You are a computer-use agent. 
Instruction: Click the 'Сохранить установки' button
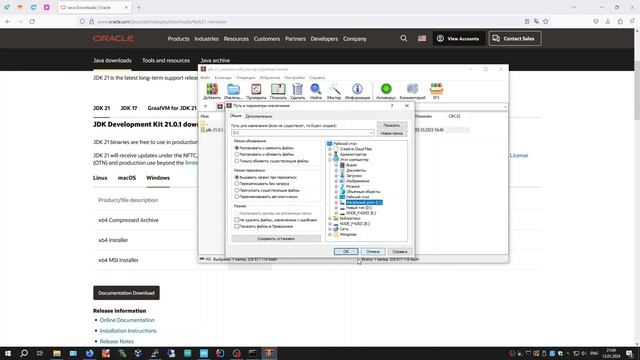[x=276, y=238]
